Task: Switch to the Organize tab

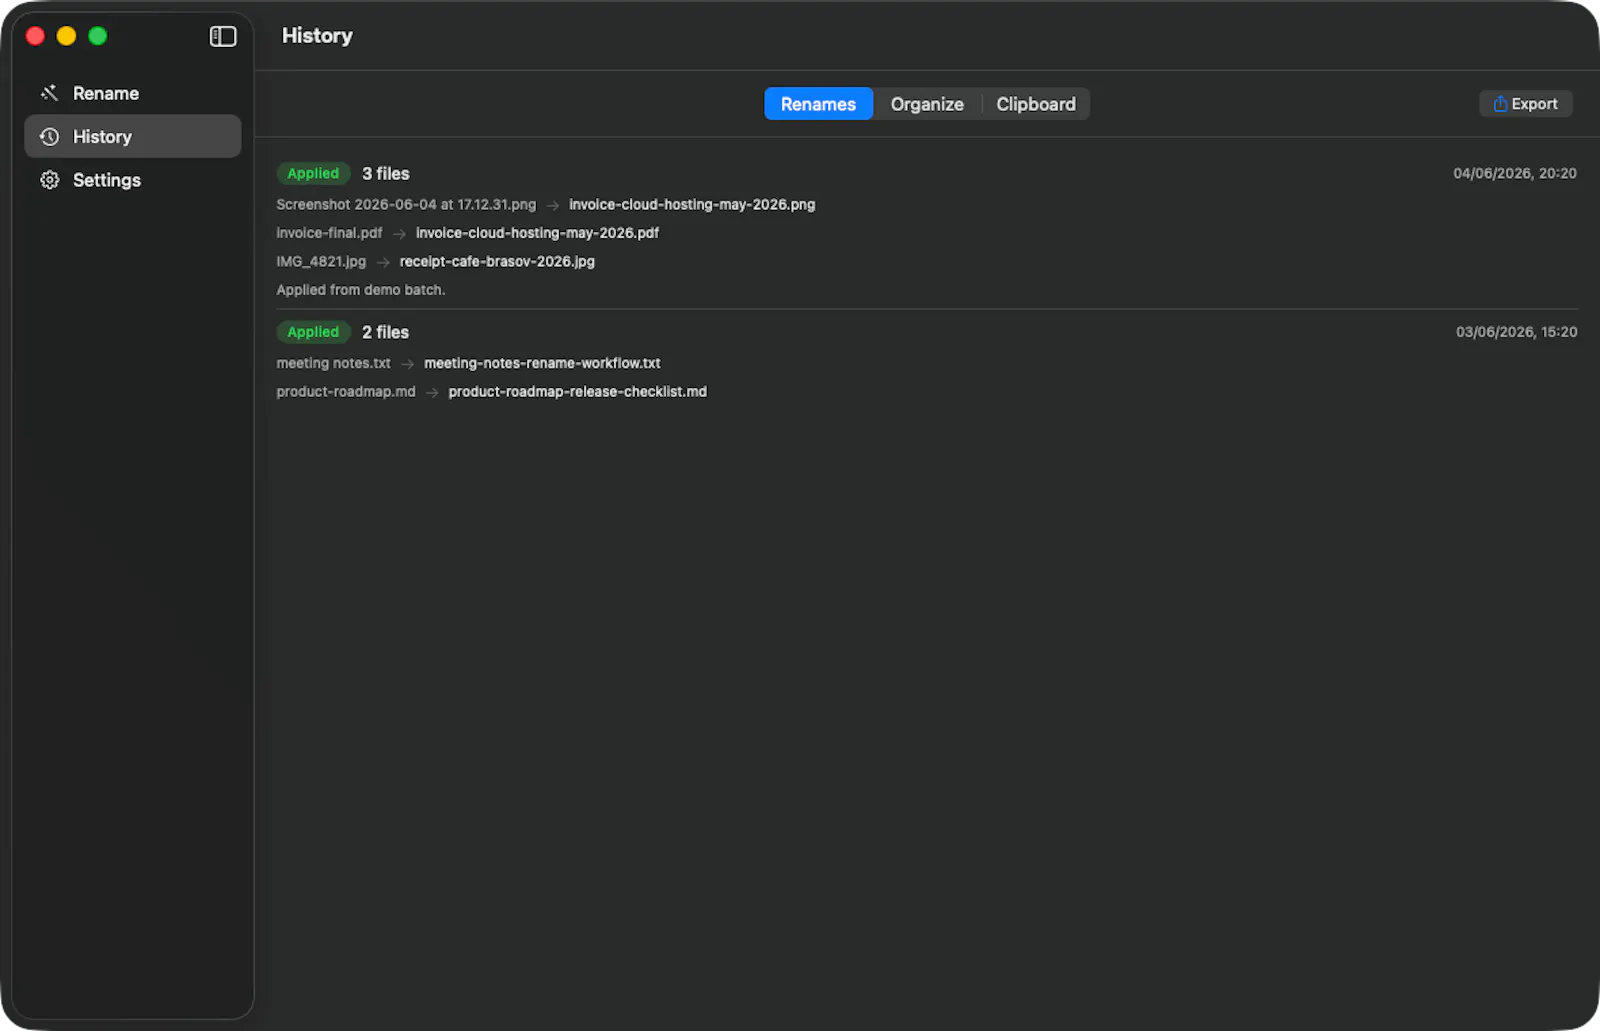Action: point(927,104)
